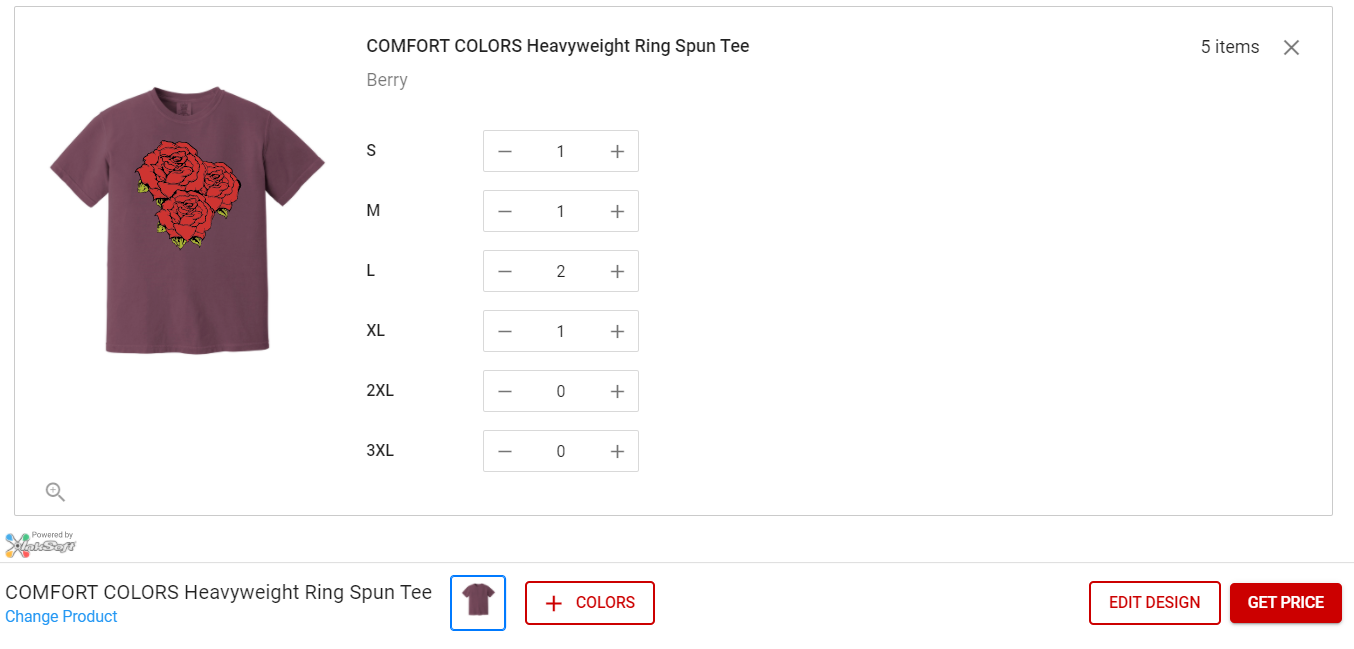Click minus icon in the 3XL row
The image size is (1354, 649).
point(505,451)
